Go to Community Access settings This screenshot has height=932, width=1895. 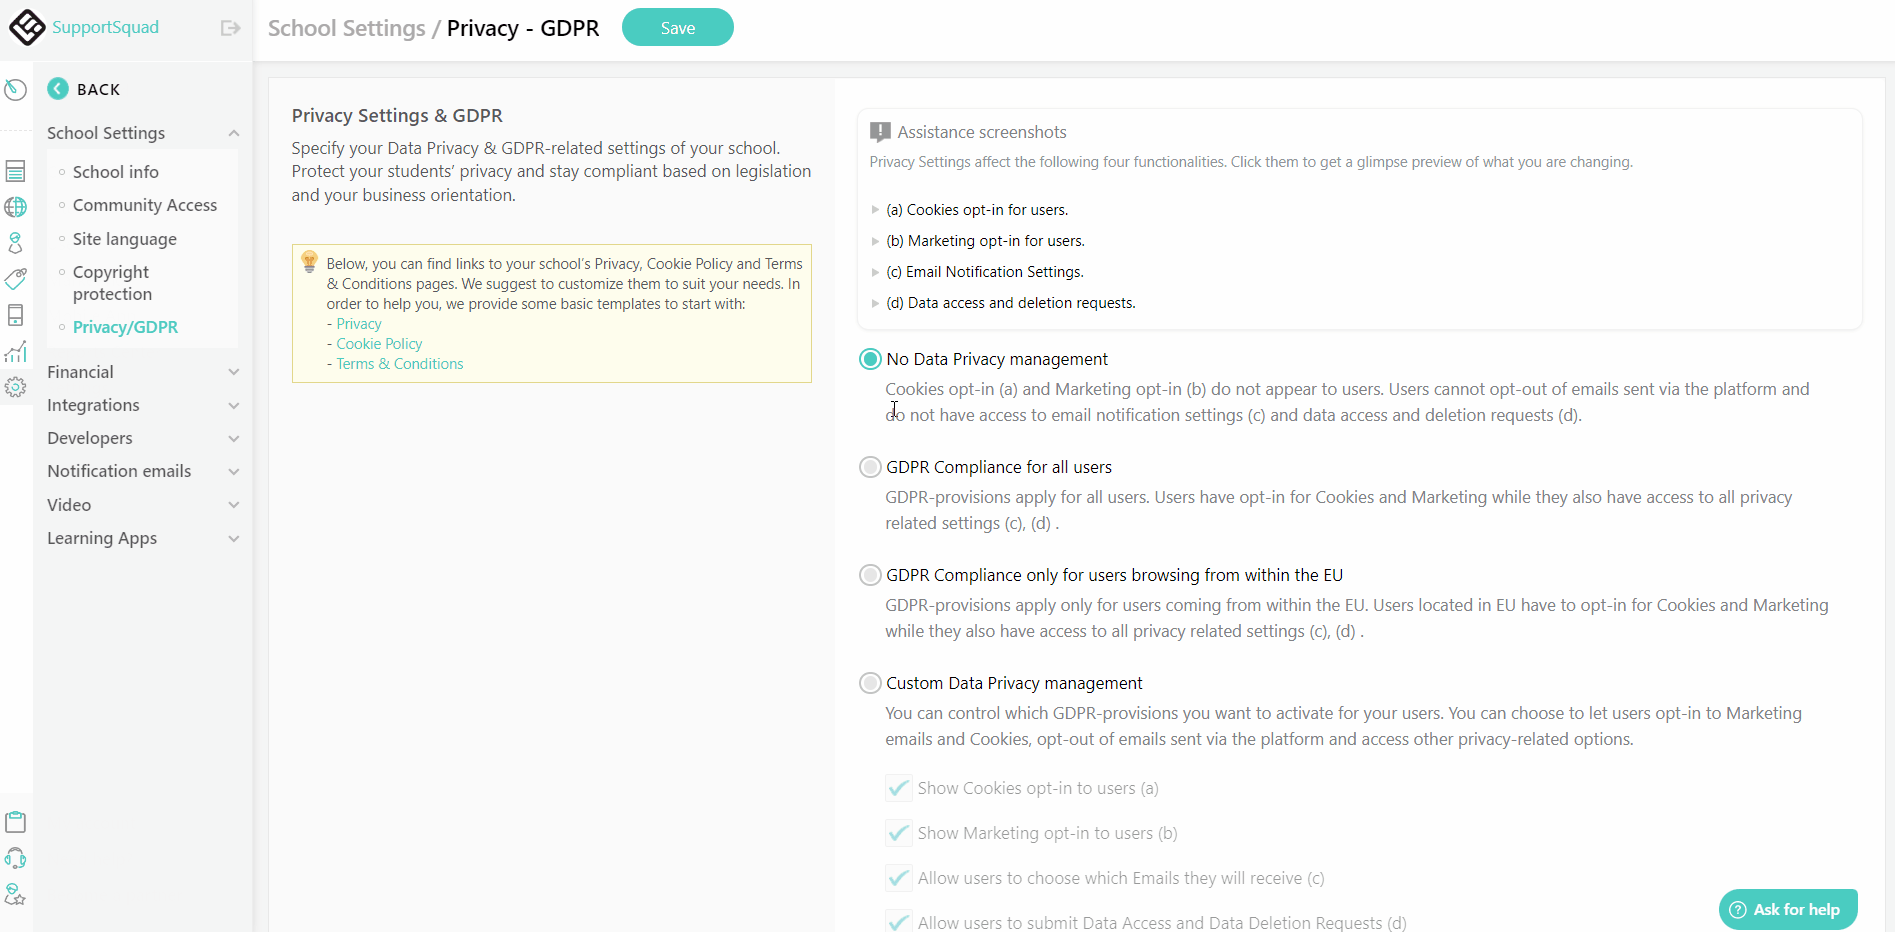(145, 205)
